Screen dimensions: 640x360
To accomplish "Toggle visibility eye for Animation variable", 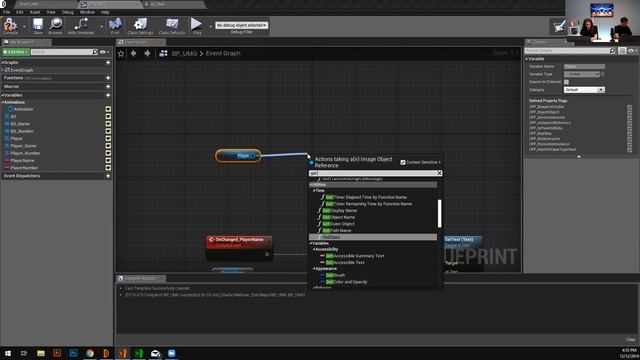I will [108, 109].
